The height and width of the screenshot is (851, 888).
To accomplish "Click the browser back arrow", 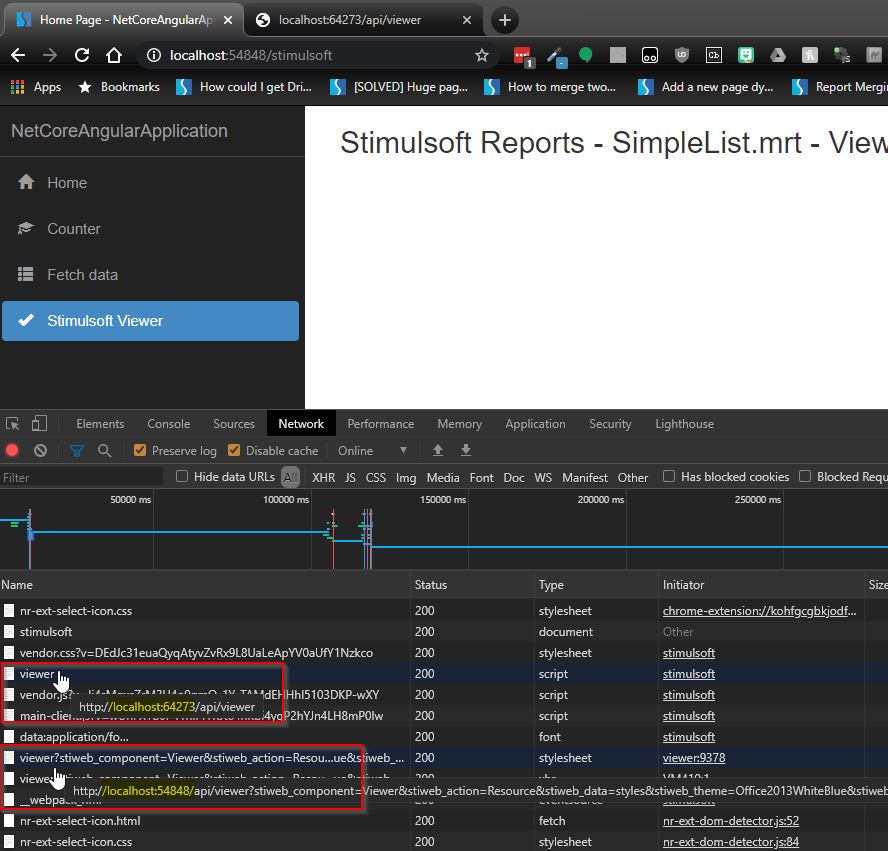I will click(18, 55).
